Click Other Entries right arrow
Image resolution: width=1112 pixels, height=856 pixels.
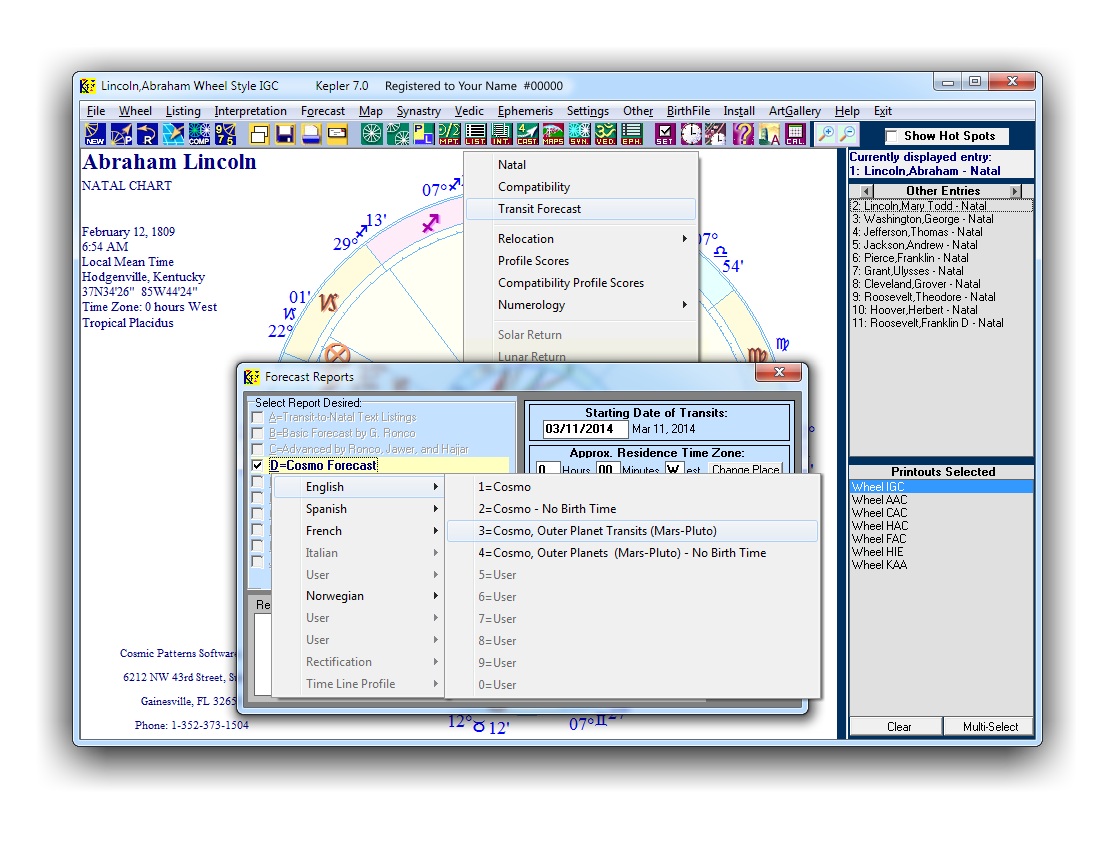tap(1016, 191)
